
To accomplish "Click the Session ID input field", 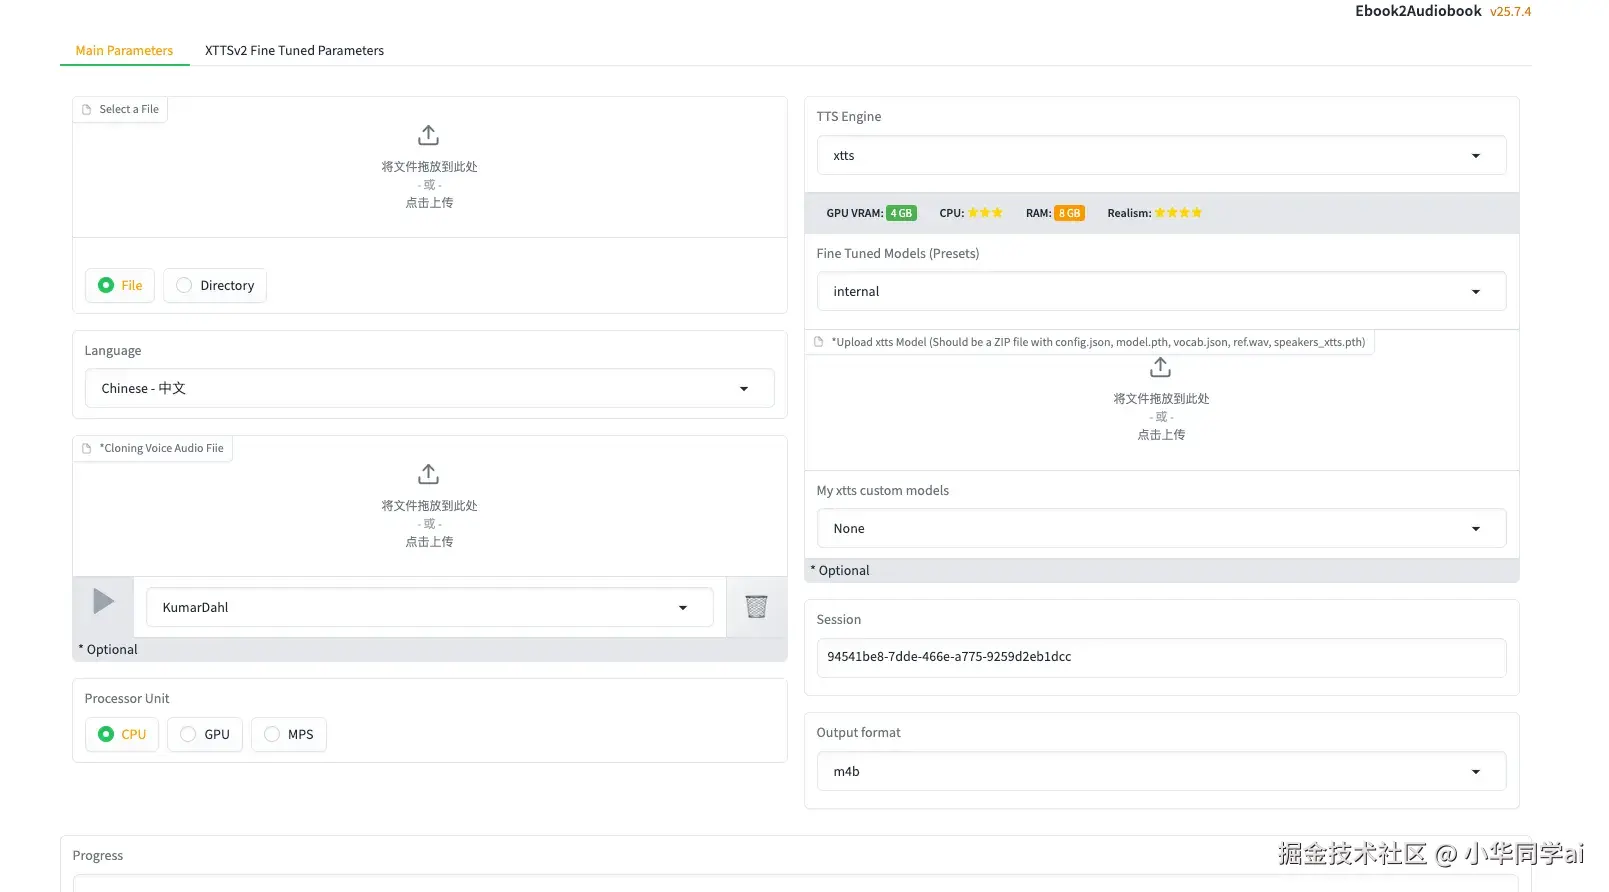I will (1161, 657).
